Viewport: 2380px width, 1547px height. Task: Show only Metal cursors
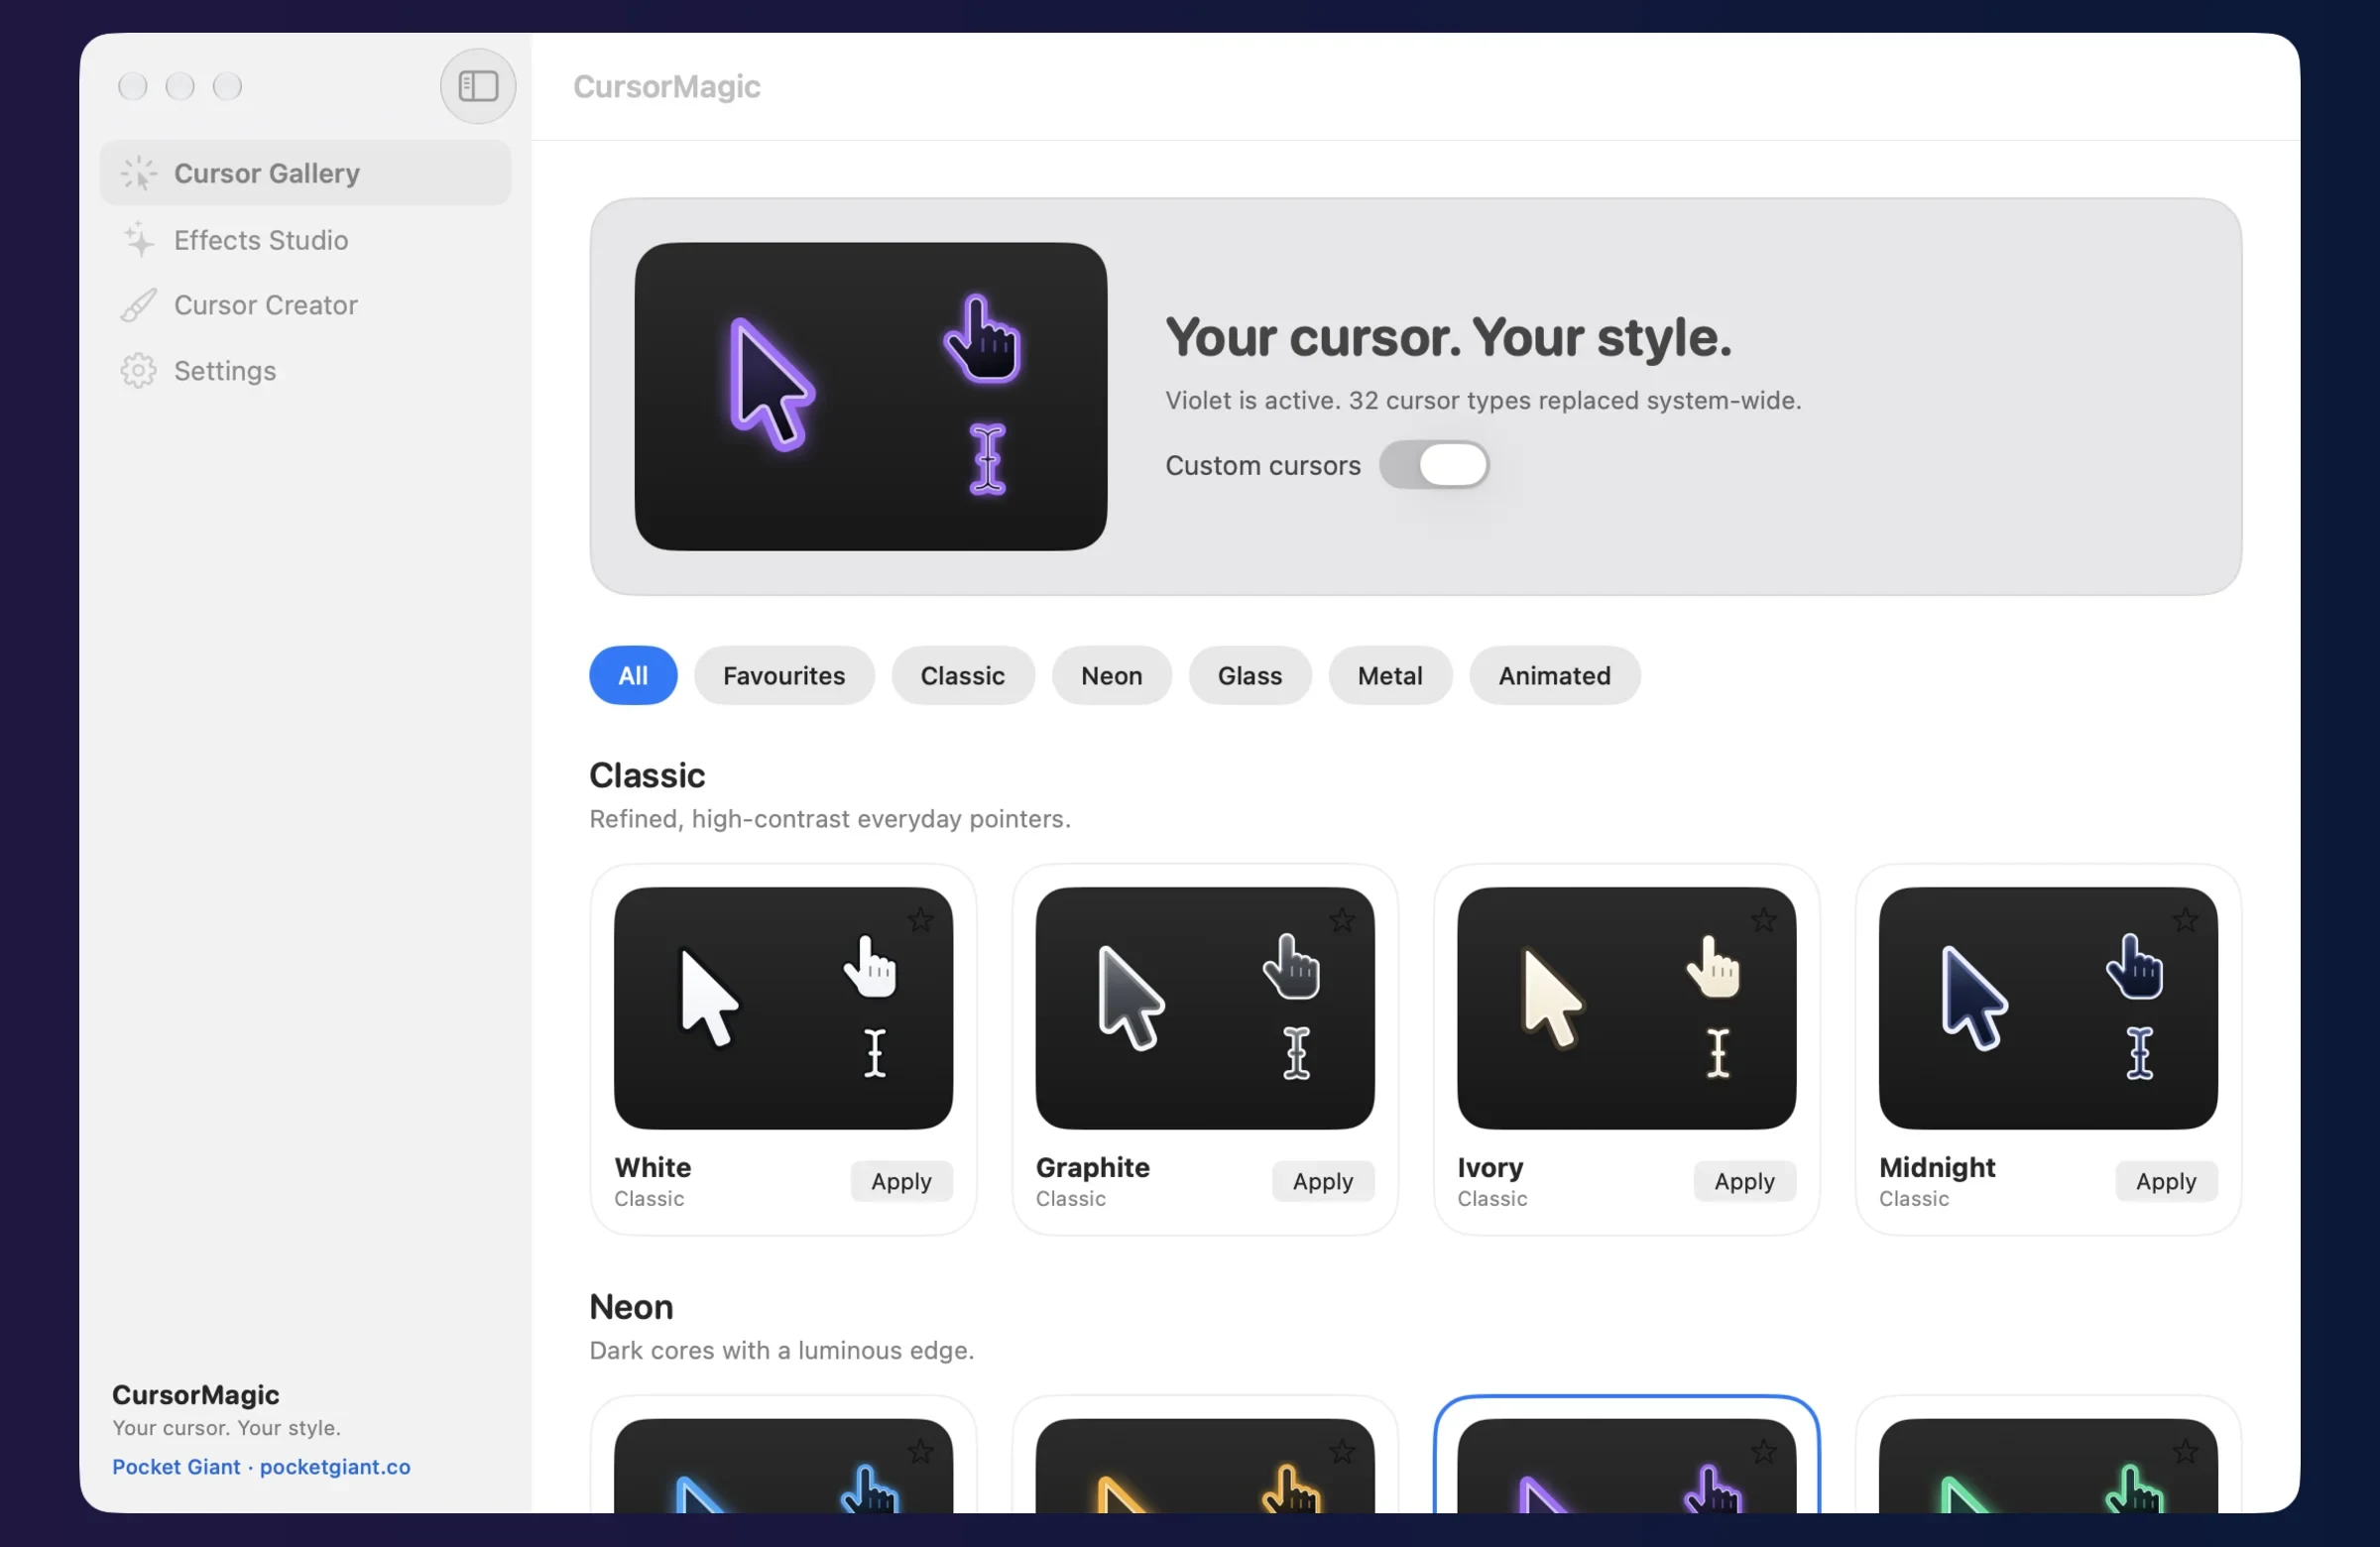(1389, 676)
